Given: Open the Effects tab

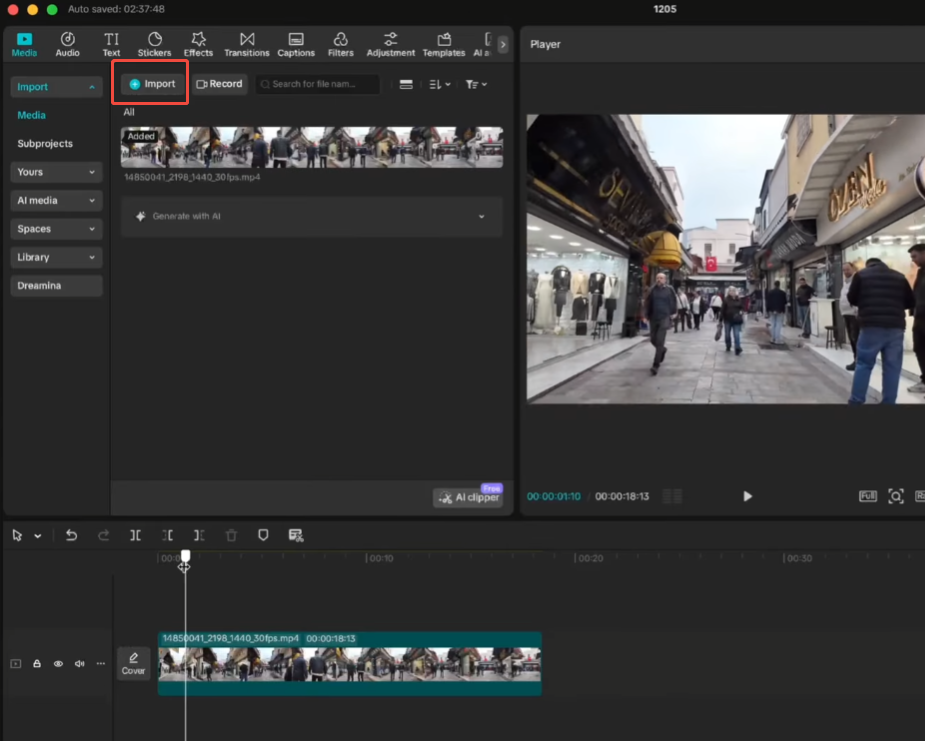Looking at the screenshot, I should coord(198,45).
